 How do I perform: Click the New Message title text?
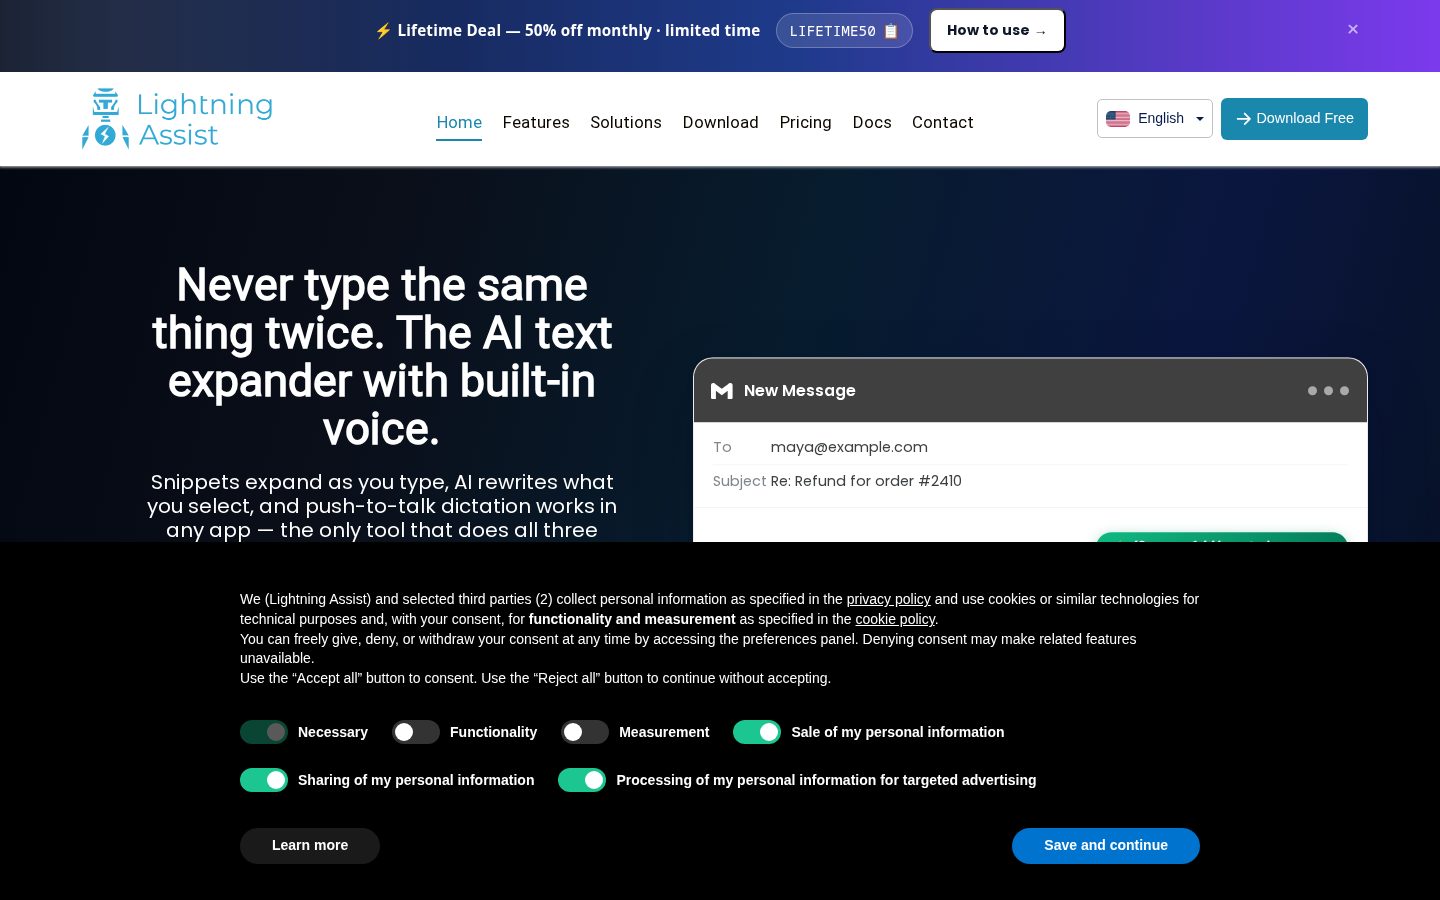pyautogui.click(x=800, y=391)
